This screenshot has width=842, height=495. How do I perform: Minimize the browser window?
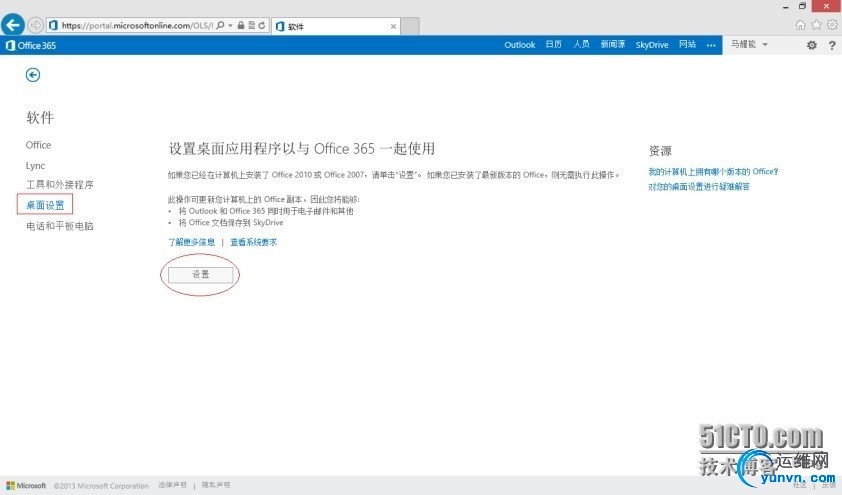[785, 6]
